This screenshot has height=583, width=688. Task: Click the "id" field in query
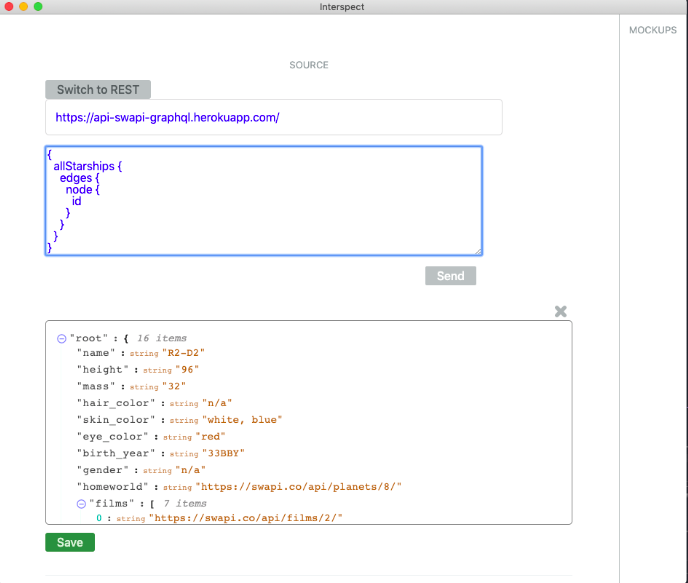77,201
